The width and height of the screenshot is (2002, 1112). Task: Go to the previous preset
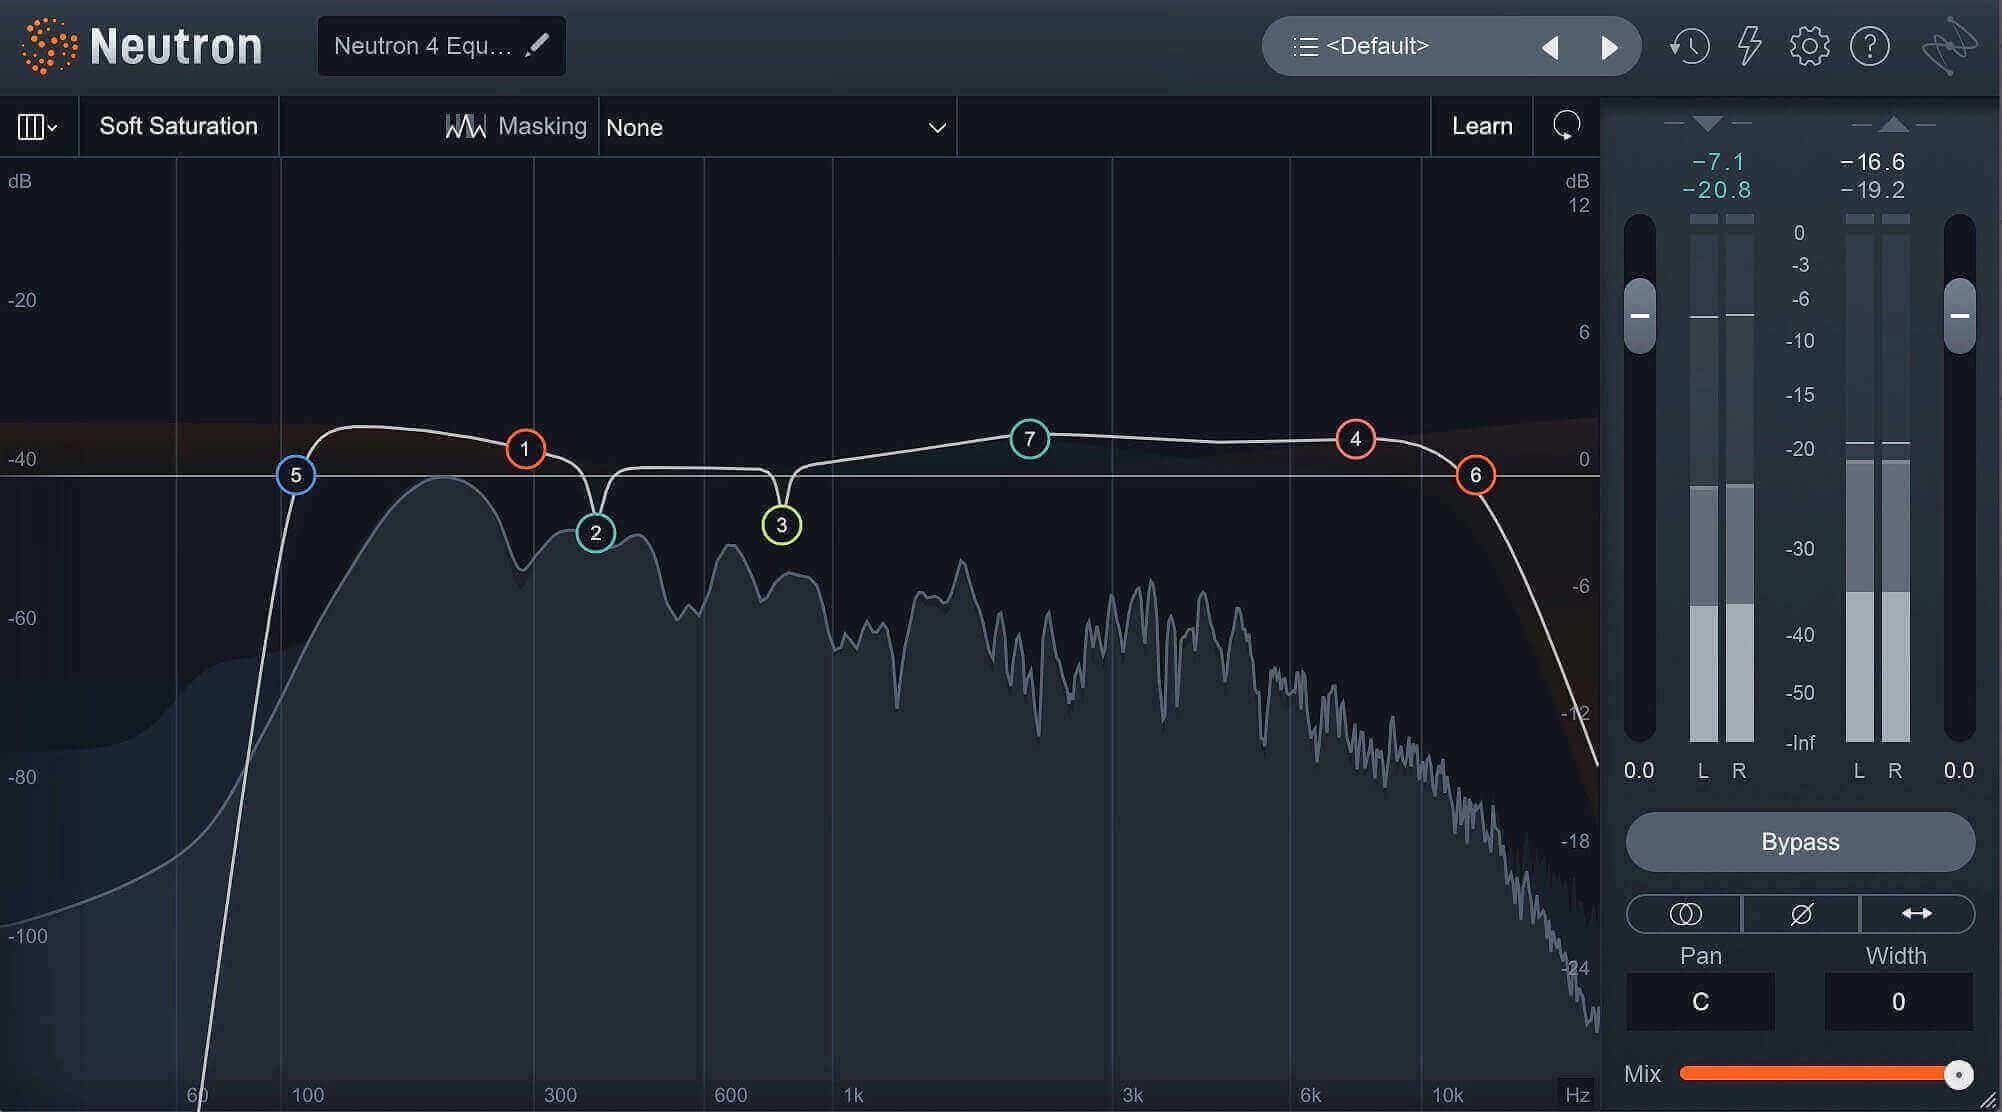1550,47
